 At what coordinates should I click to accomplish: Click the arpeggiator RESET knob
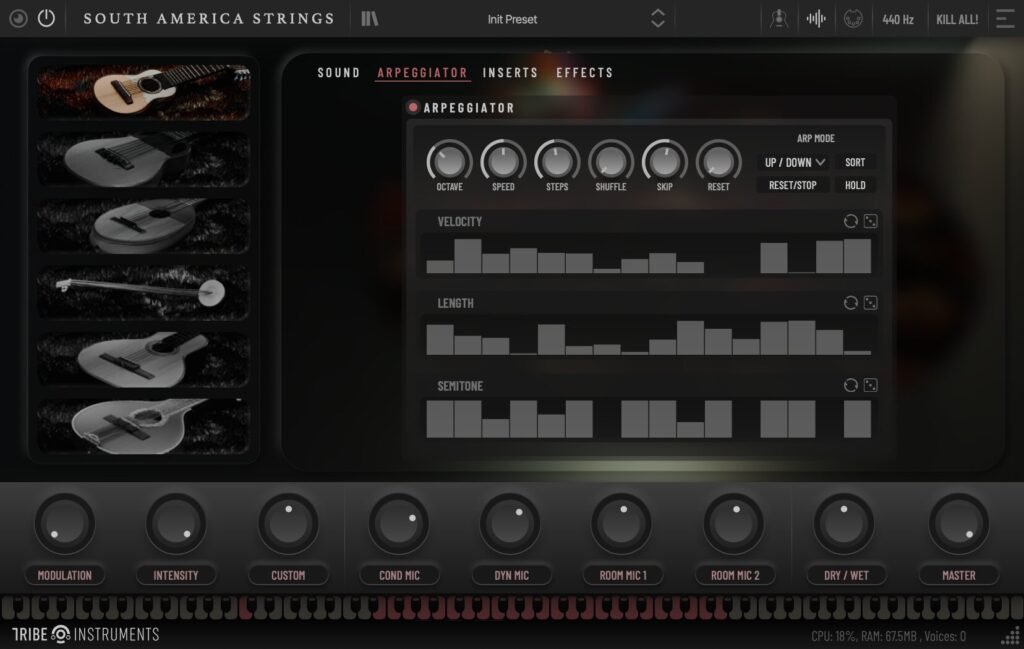(x=718, y=161)
